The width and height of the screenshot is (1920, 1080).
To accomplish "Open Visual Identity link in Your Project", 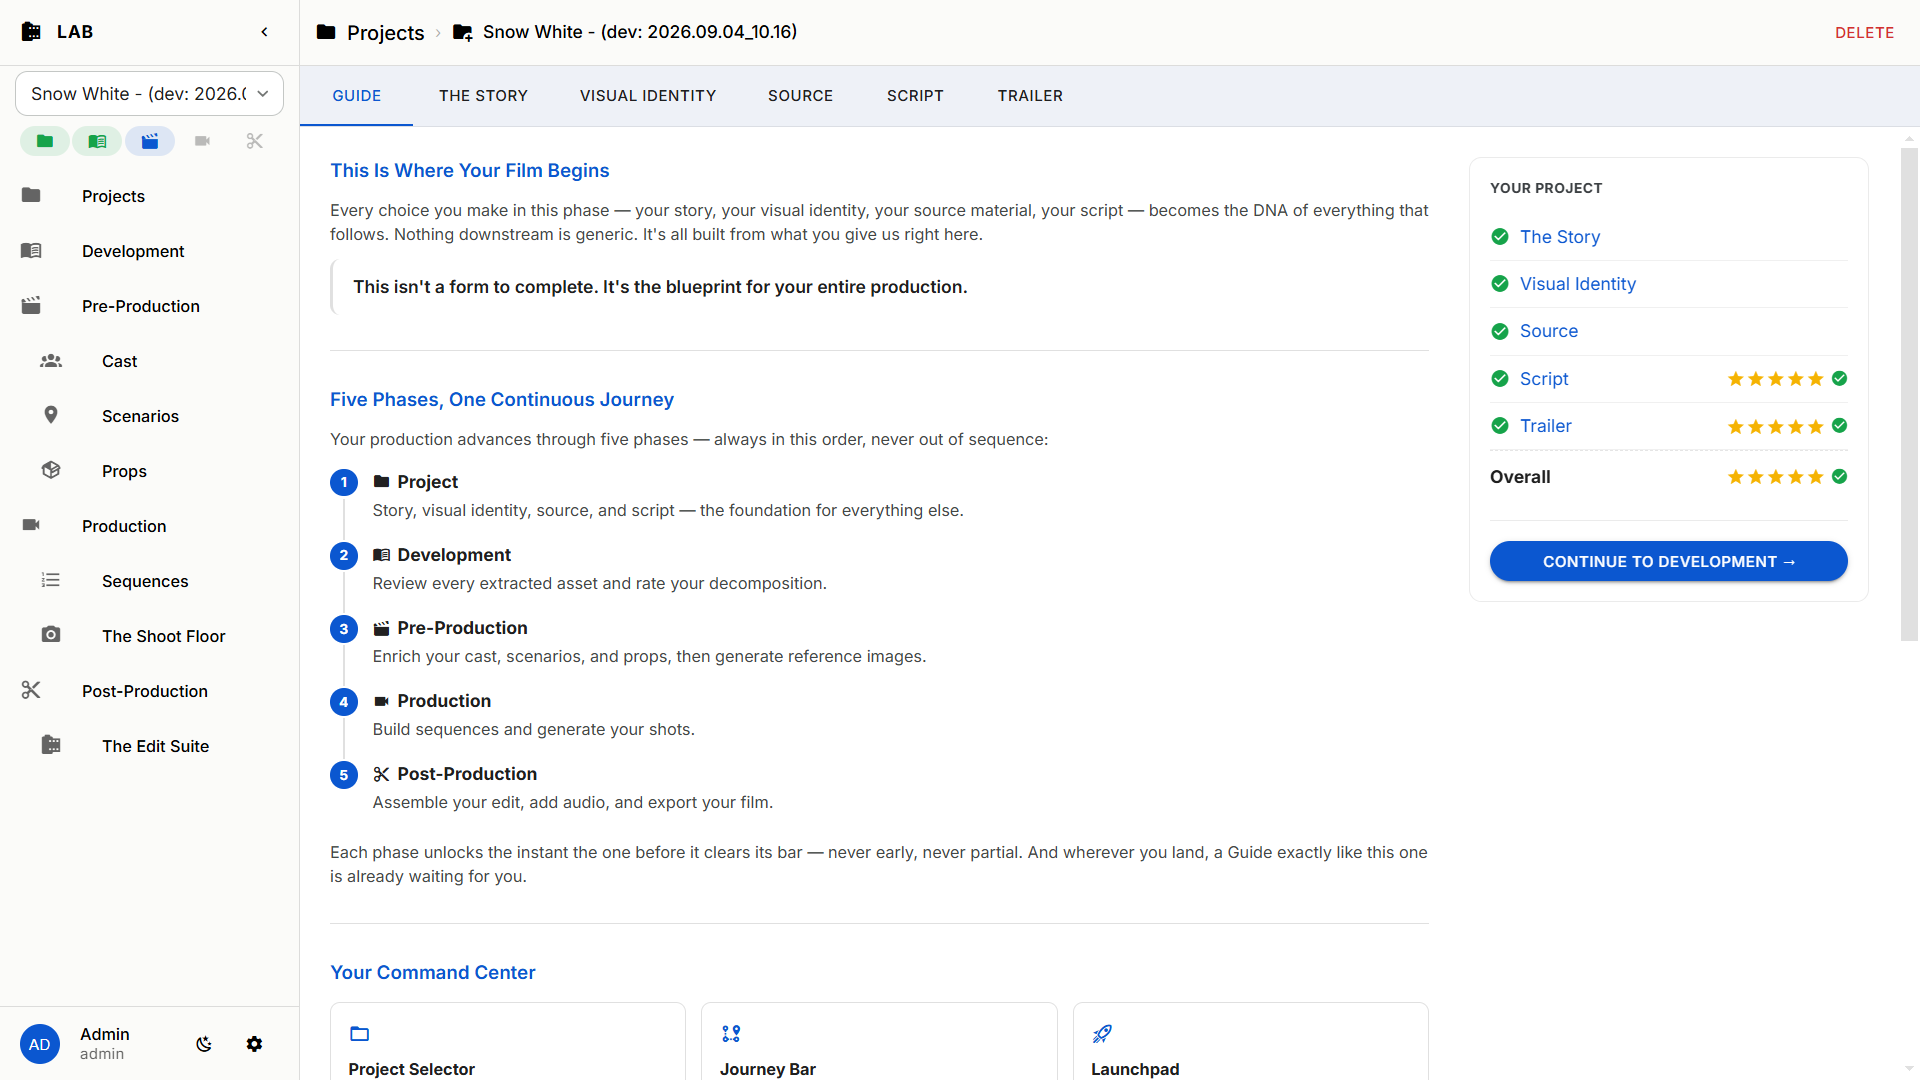I will point(1578,284).
